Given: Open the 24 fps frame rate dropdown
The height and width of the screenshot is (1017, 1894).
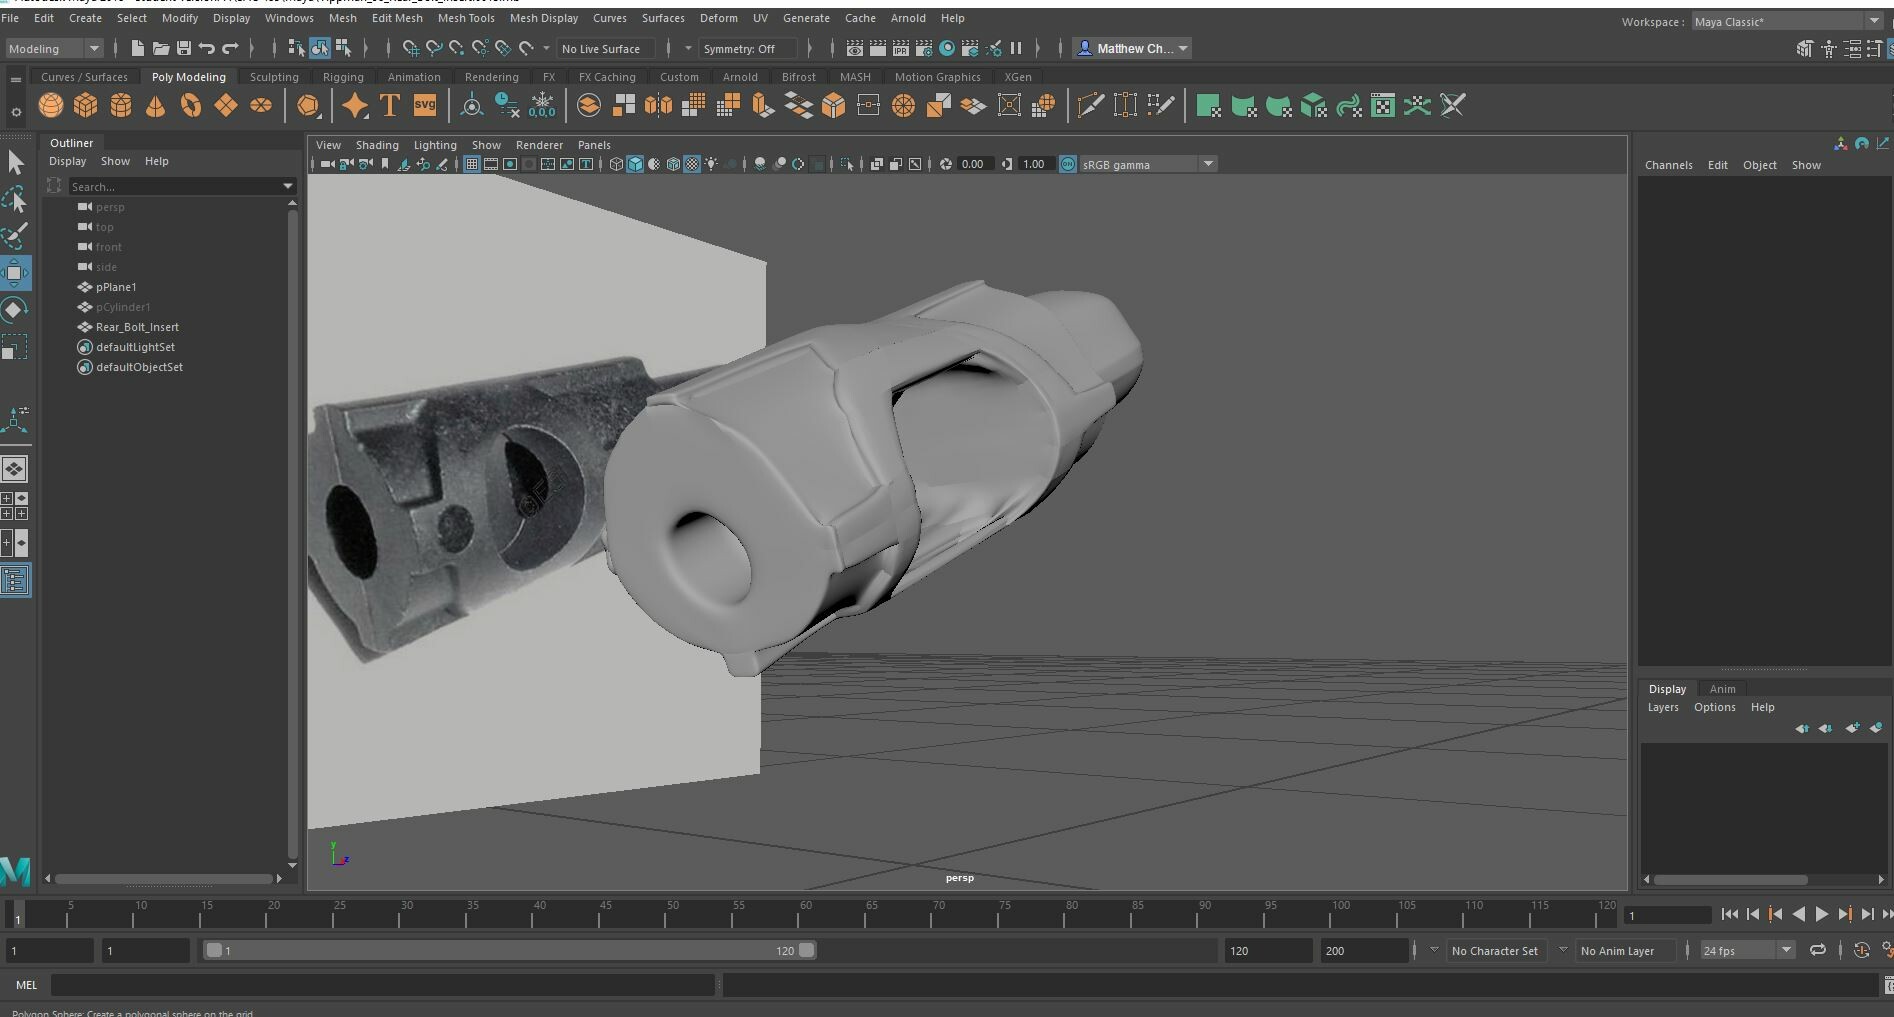Looking at the screenshot, I should [1785, 950].
